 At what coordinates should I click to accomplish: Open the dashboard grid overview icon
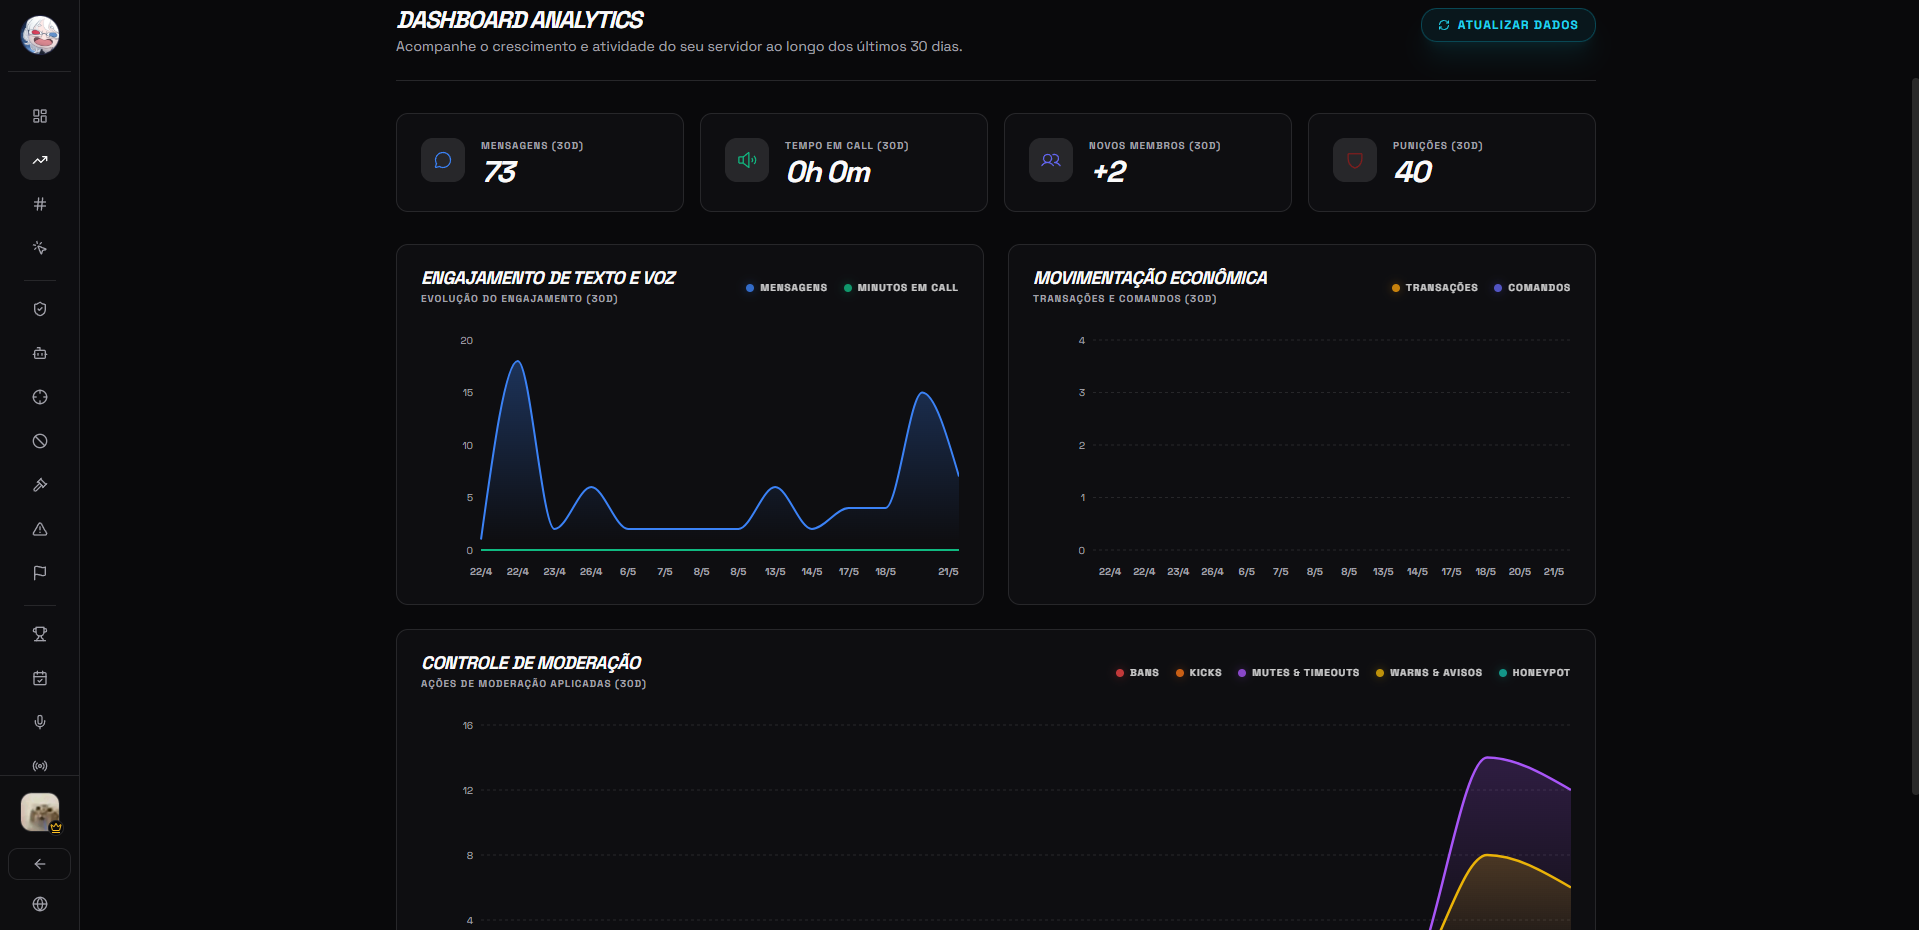40,116
